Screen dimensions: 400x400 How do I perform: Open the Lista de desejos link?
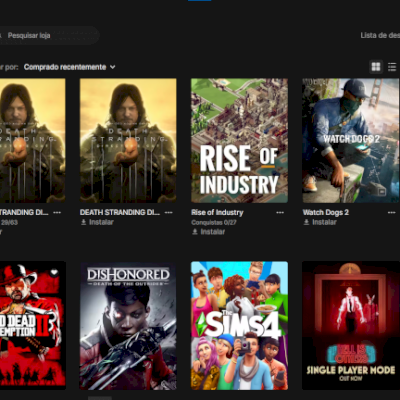pyautogui.click(x=380, y=35)
